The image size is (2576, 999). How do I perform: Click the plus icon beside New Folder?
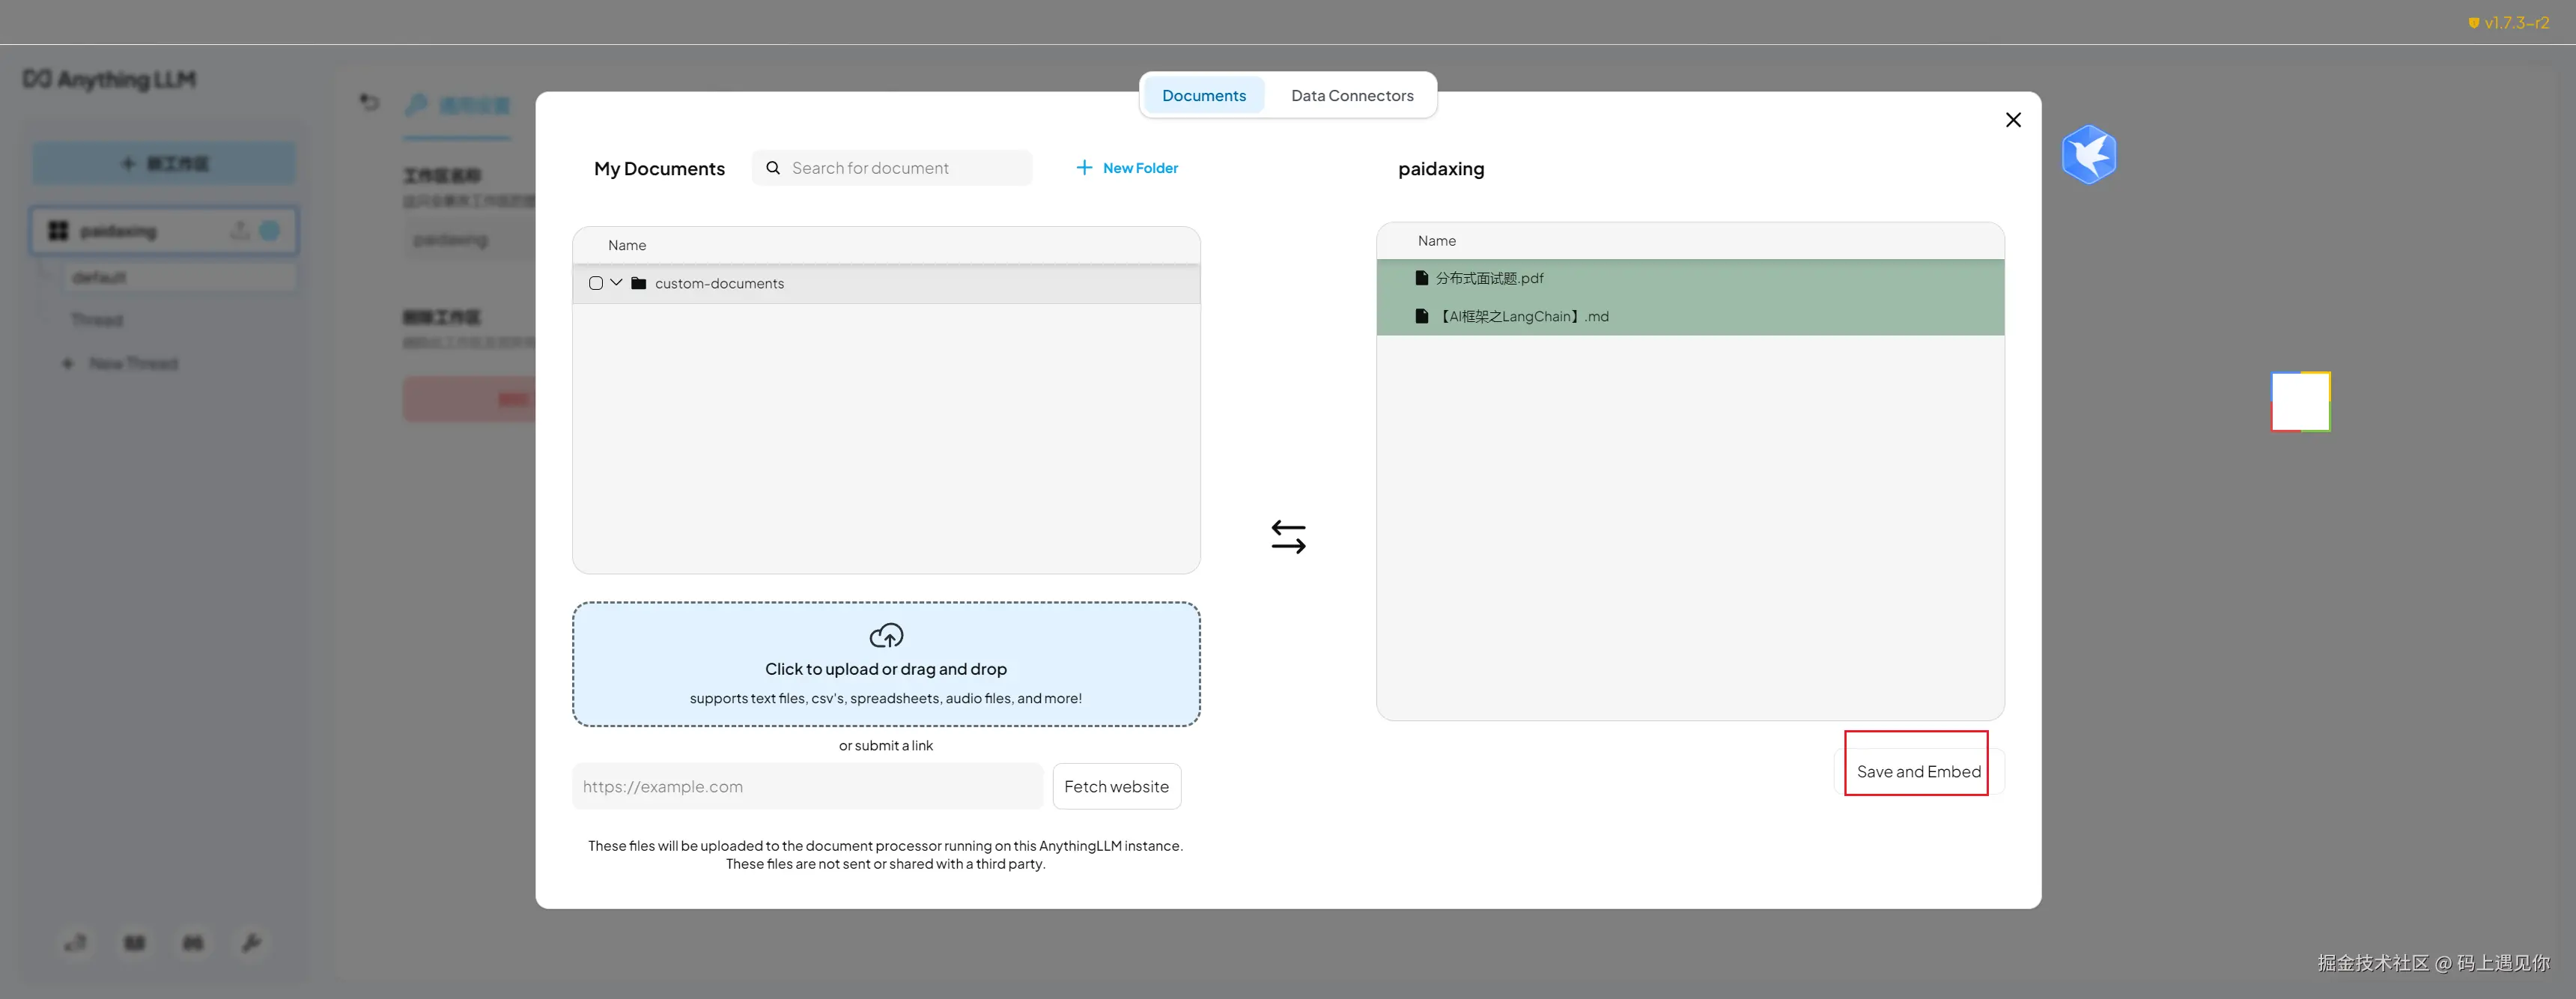point(1084,168)
